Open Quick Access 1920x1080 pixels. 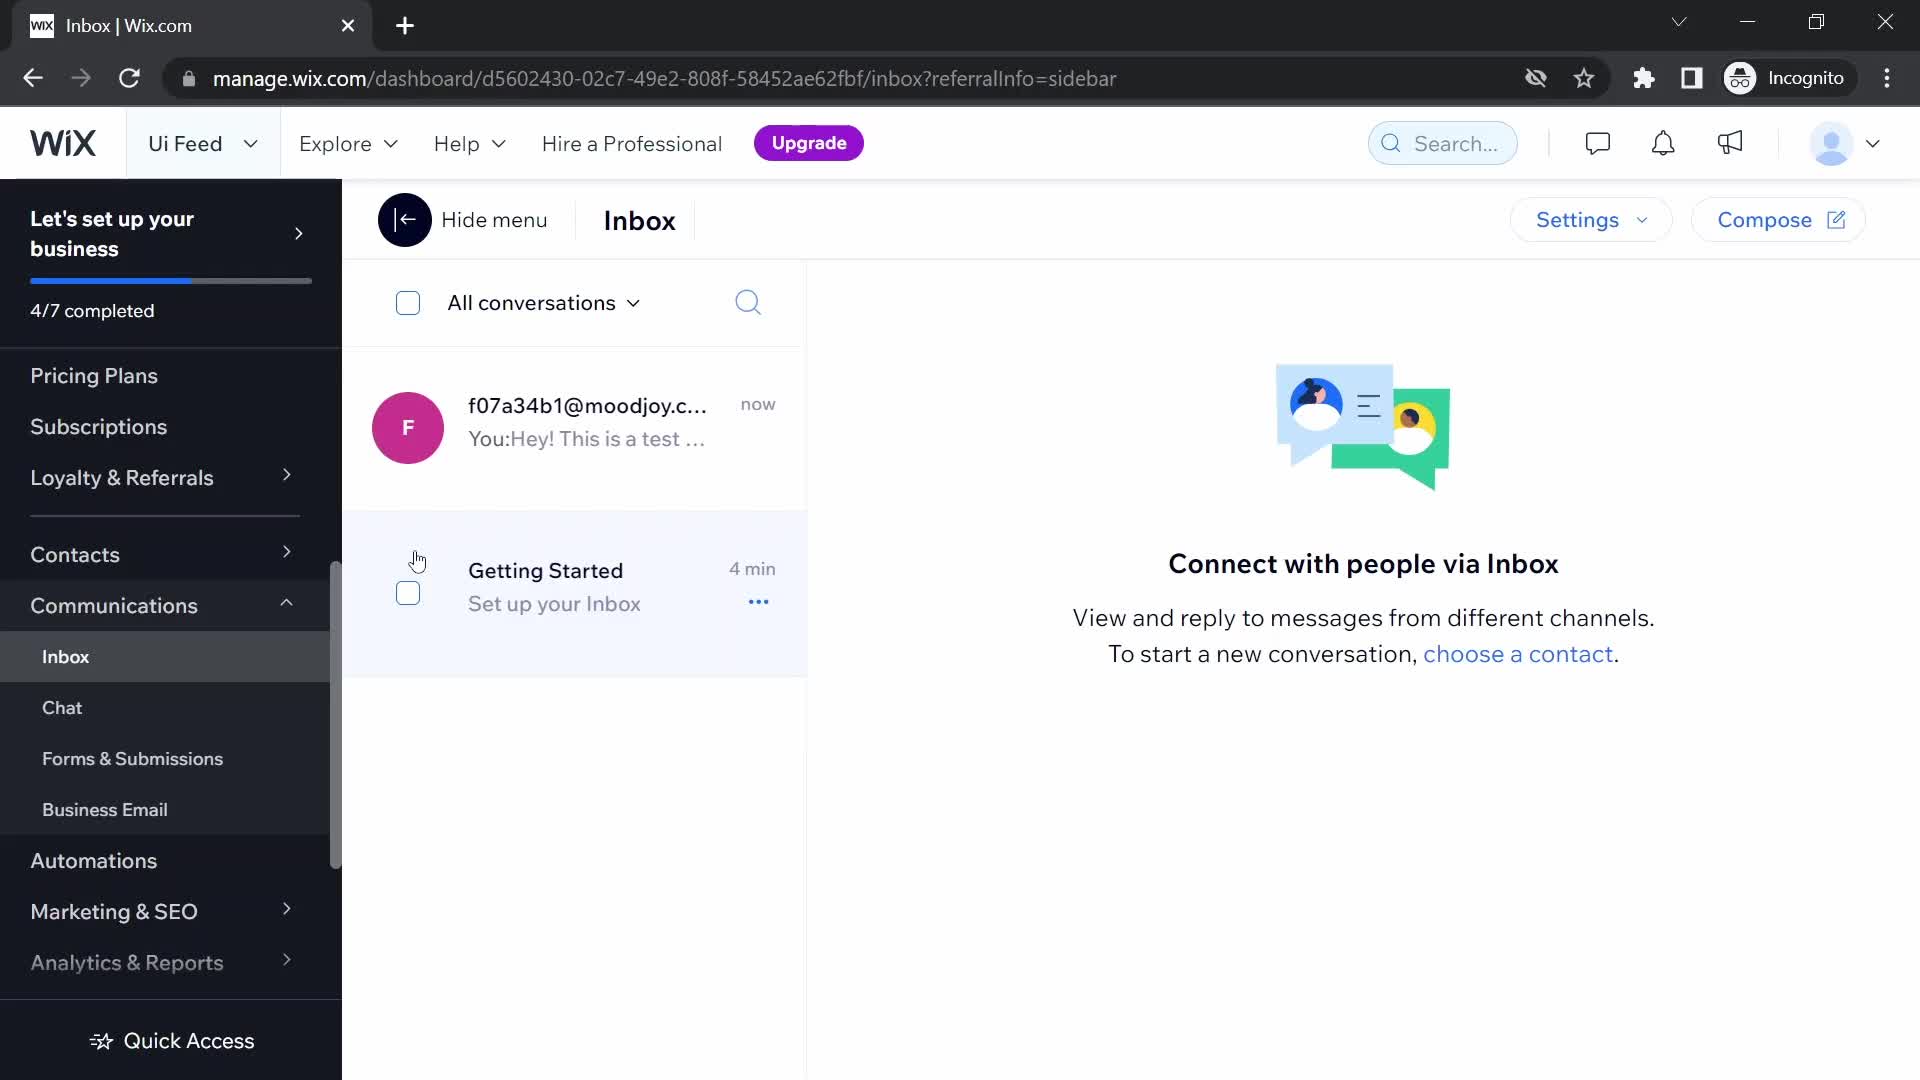point(171,1041)
